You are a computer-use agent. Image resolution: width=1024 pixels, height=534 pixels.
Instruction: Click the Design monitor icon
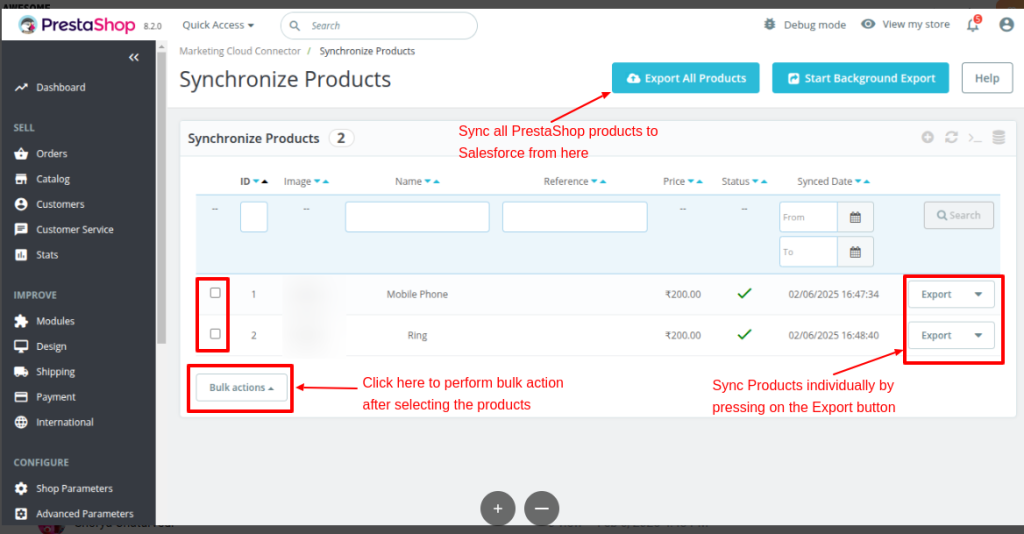pyautogui.click(x=21, y=347)
